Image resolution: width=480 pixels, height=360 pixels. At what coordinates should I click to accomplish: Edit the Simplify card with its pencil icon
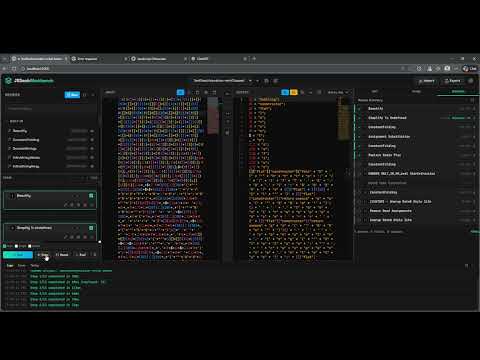66,237
